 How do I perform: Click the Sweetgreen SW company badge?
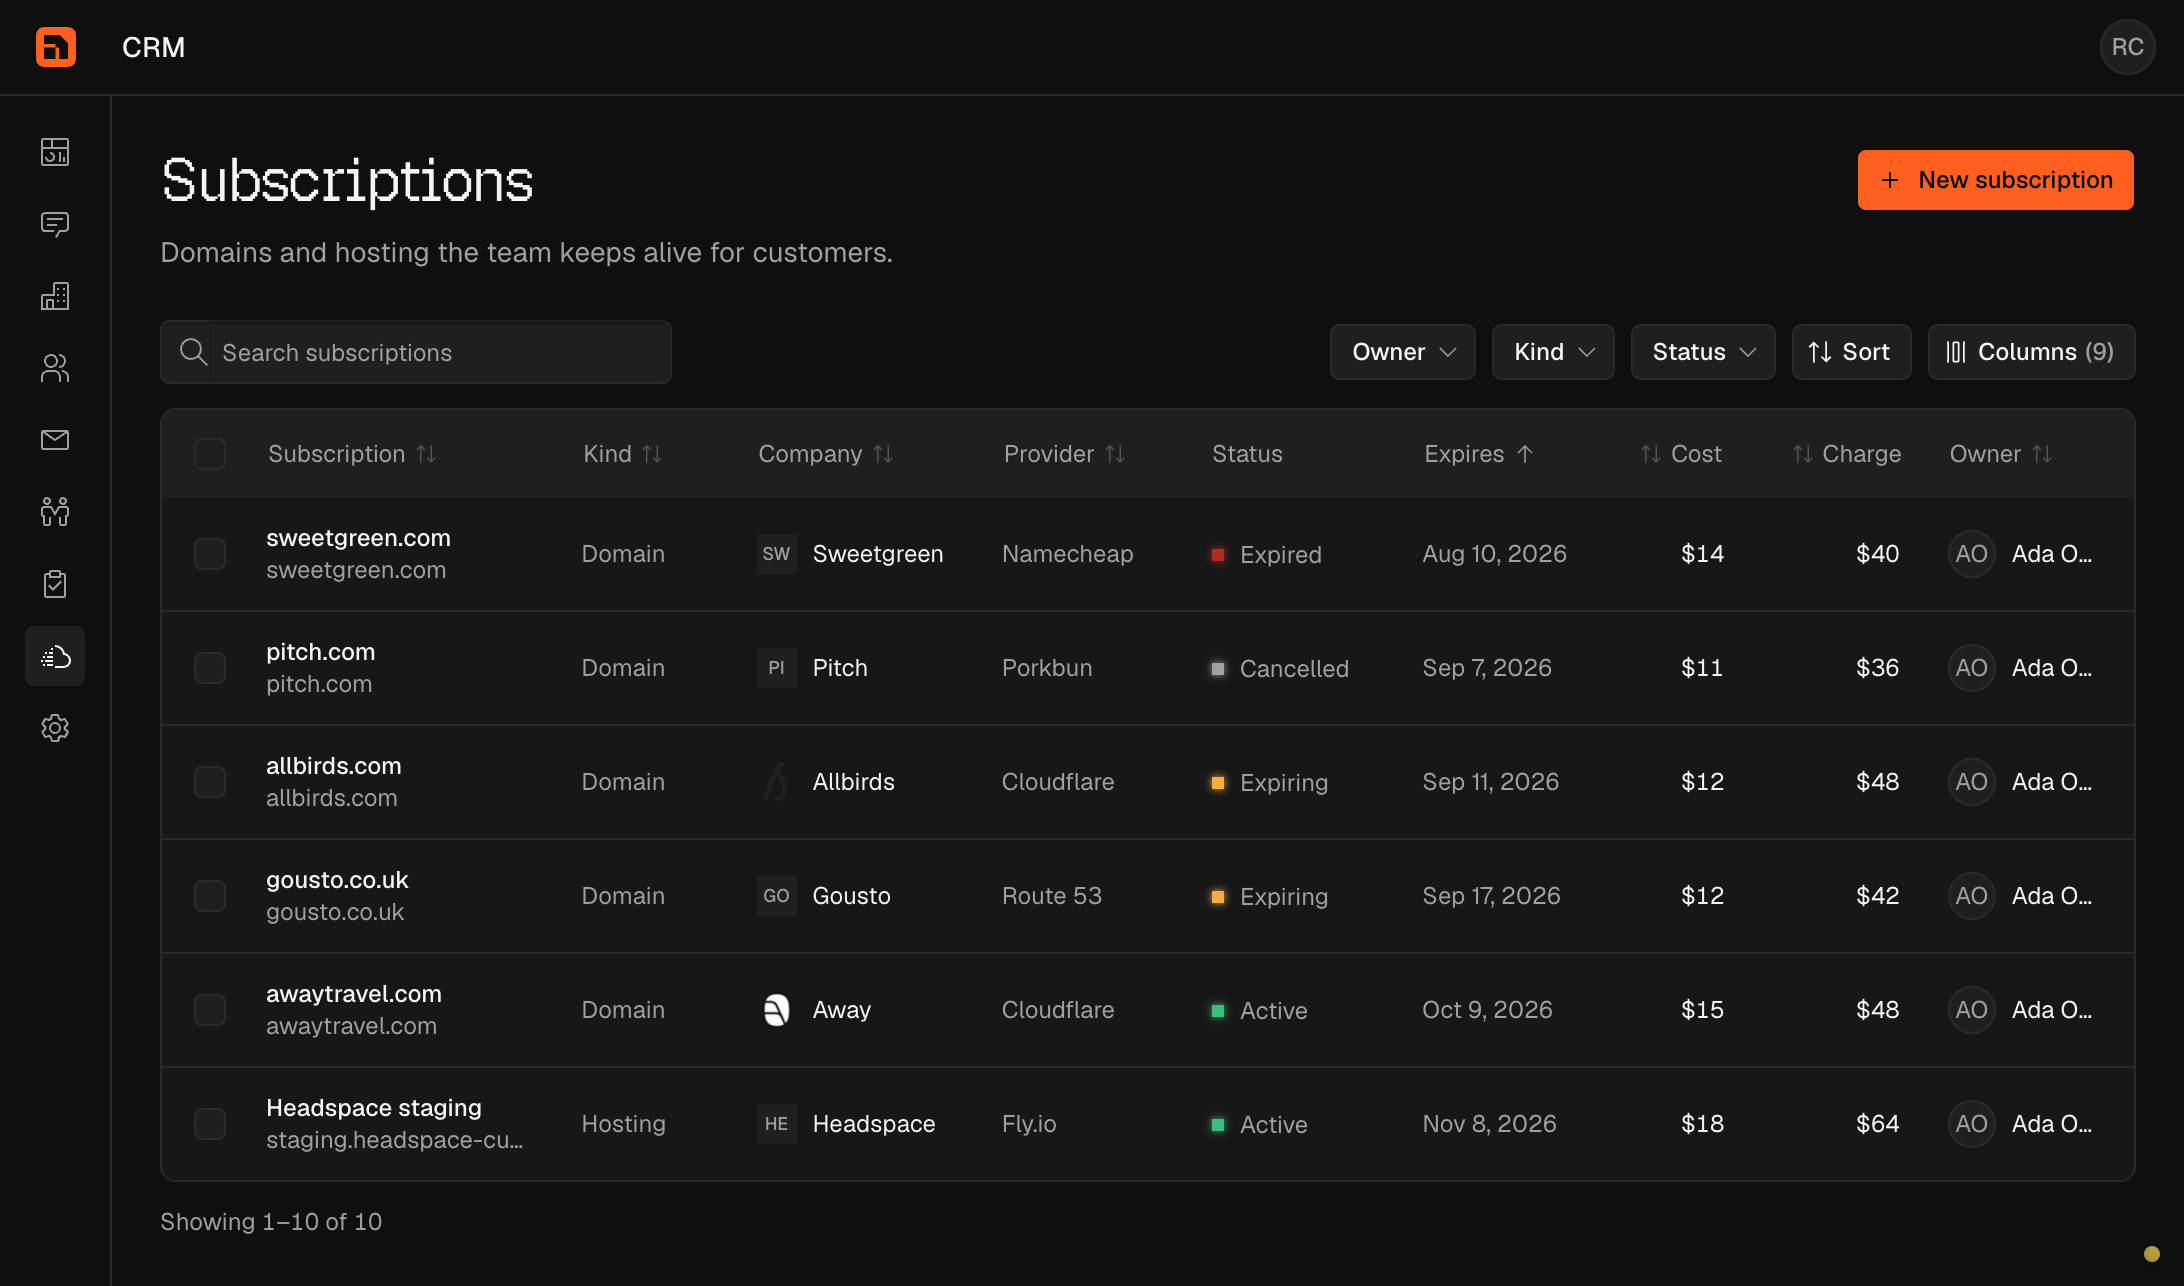[x=776, y=554]
